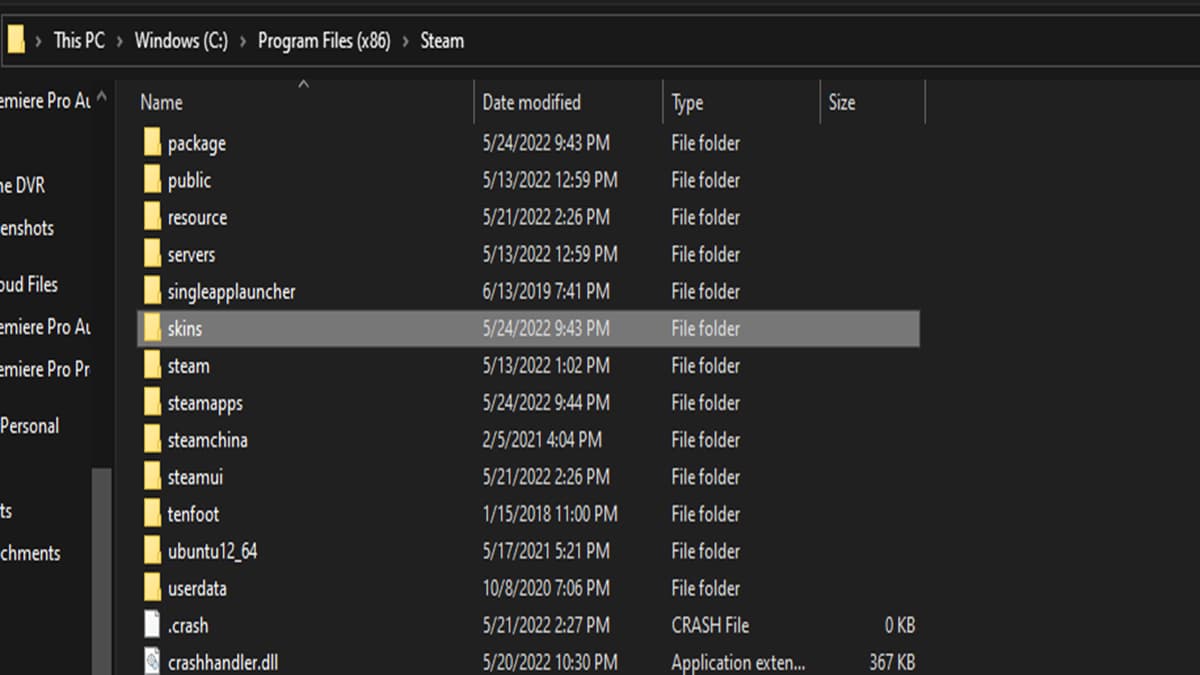Select Personal in the sidebar

[30, 425]
